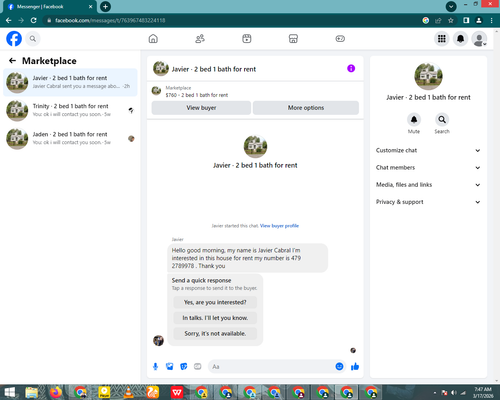Open Facebook home via the logo
The height and width of the screenshot is (400, 500).
click(14, 39)
